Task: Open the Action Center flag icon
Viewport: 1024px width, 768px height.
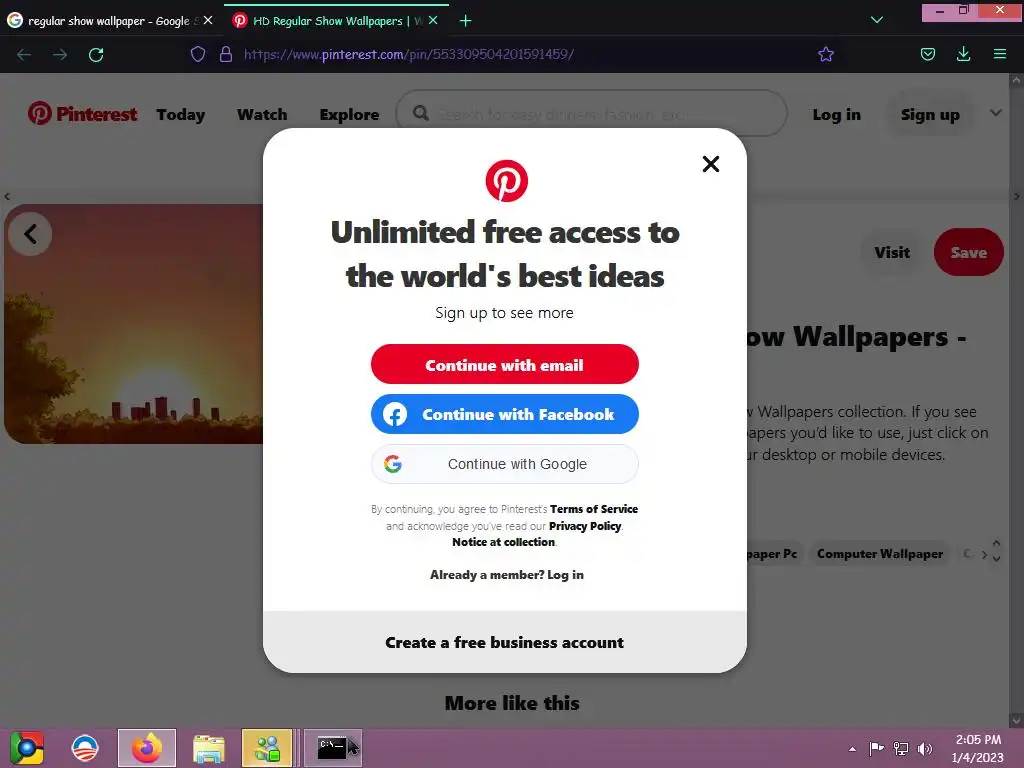Action: point(876,748)
